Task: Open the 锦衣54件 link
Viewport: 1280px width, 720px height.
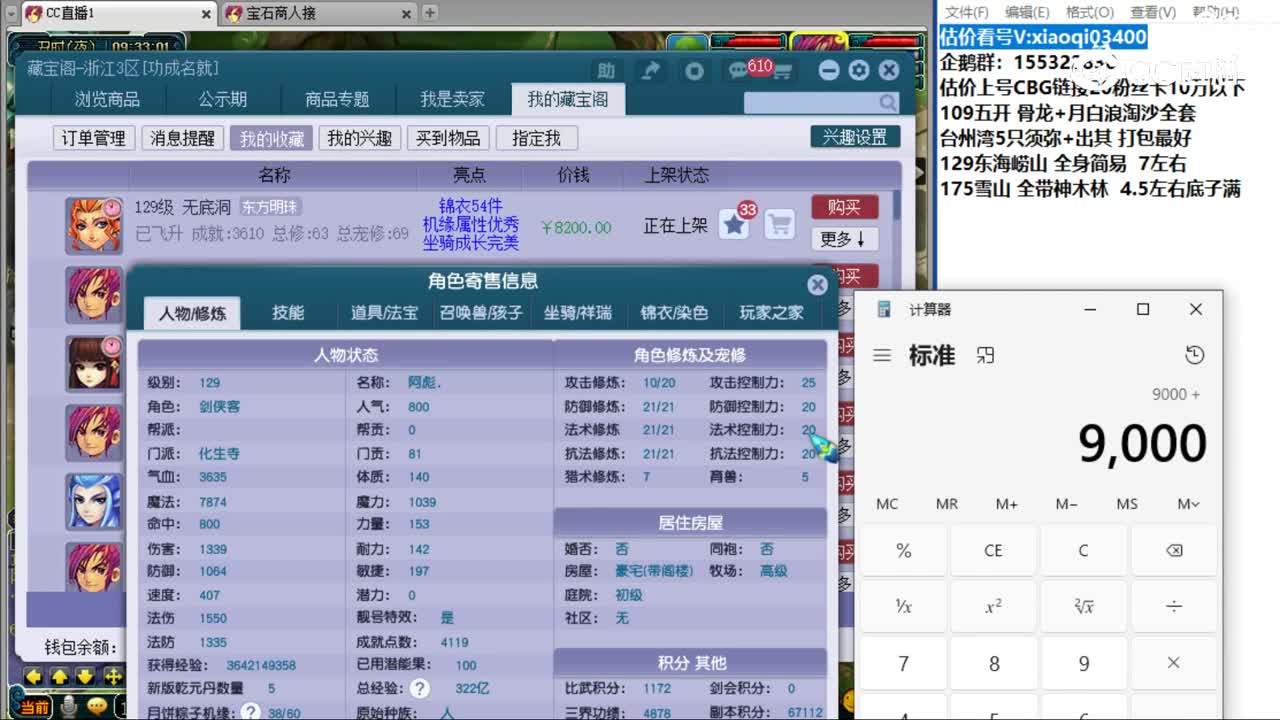Action: 470,205
